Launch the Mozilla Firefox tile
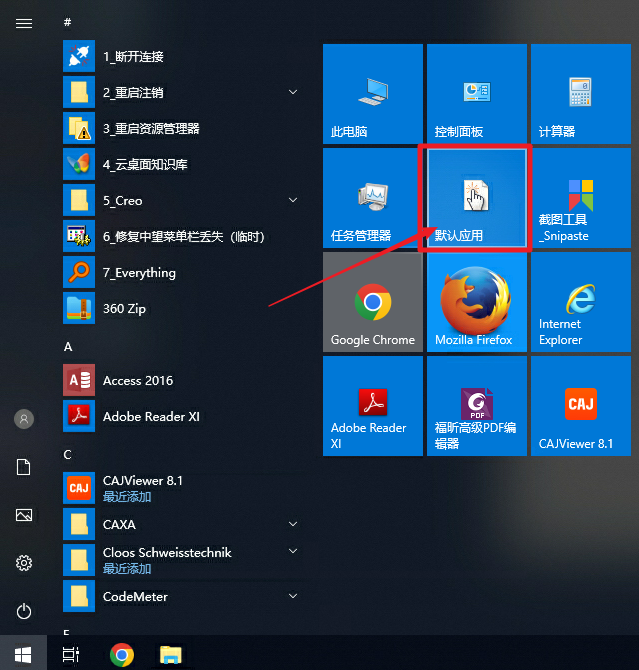Image resolution: width=639 pixels, height=670 pixels. click(475, 302)
